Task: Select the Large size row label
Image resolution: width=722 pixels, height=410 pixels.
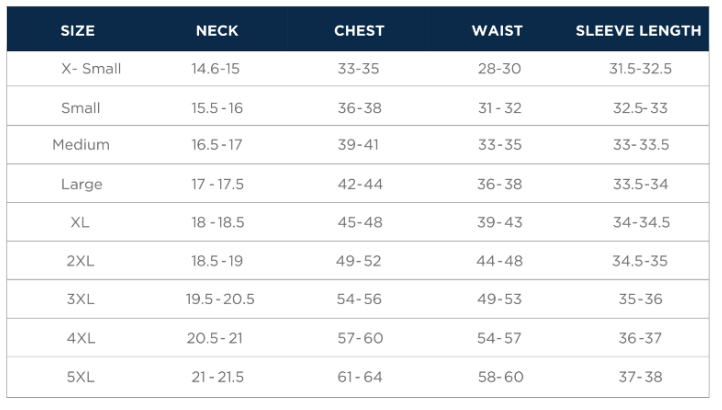Action: pyautogui.click(x=80, y=184)
